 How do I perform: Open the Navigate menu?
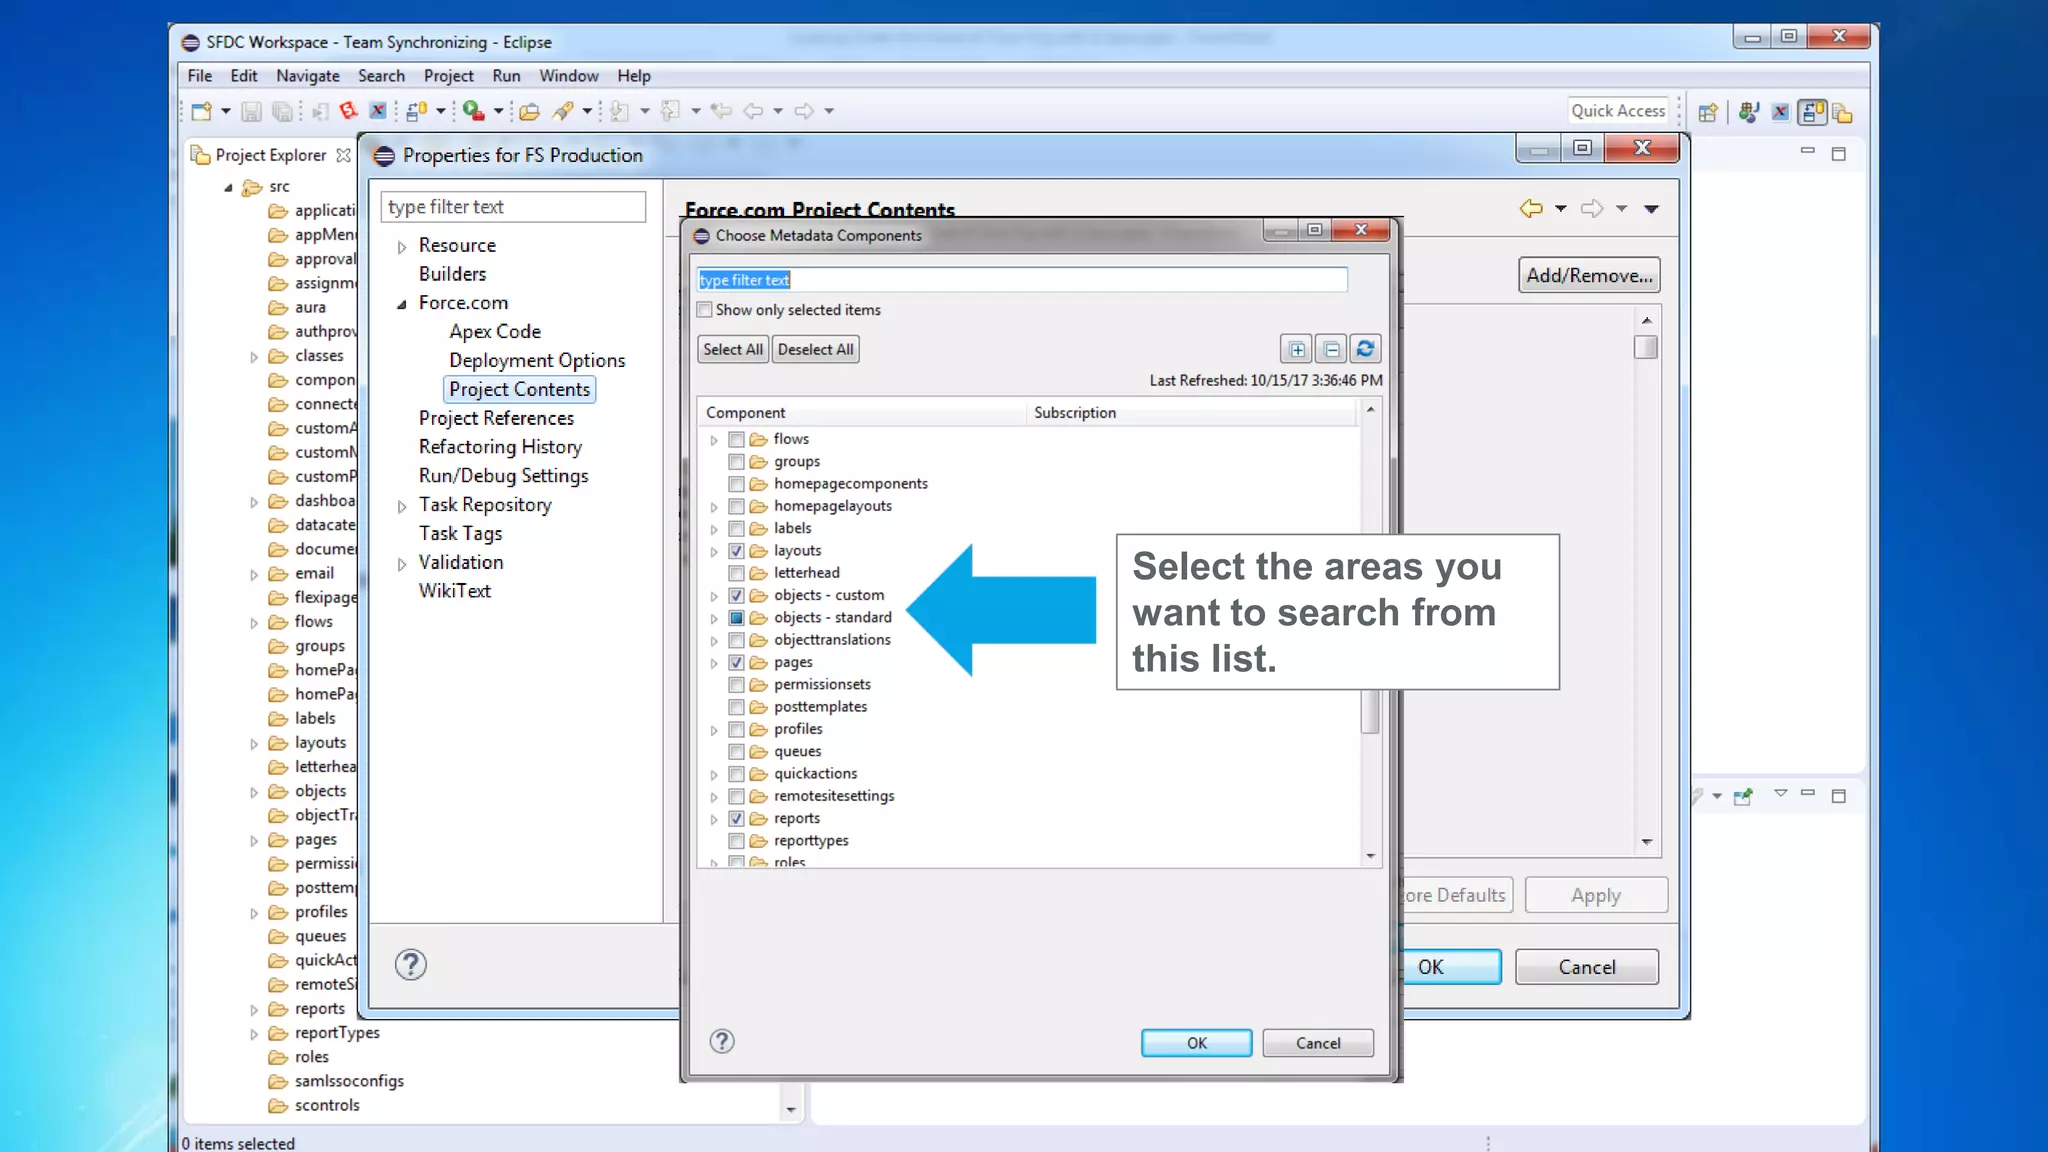[x=307, y=76]
